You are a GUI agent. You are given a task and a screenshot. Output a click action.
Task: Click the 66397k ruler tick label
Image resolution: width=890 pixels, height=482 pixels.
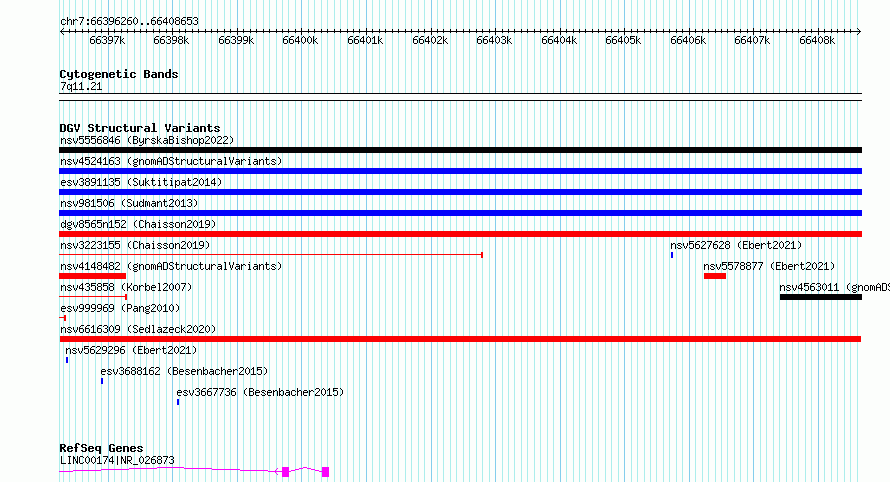pos(107,40)
